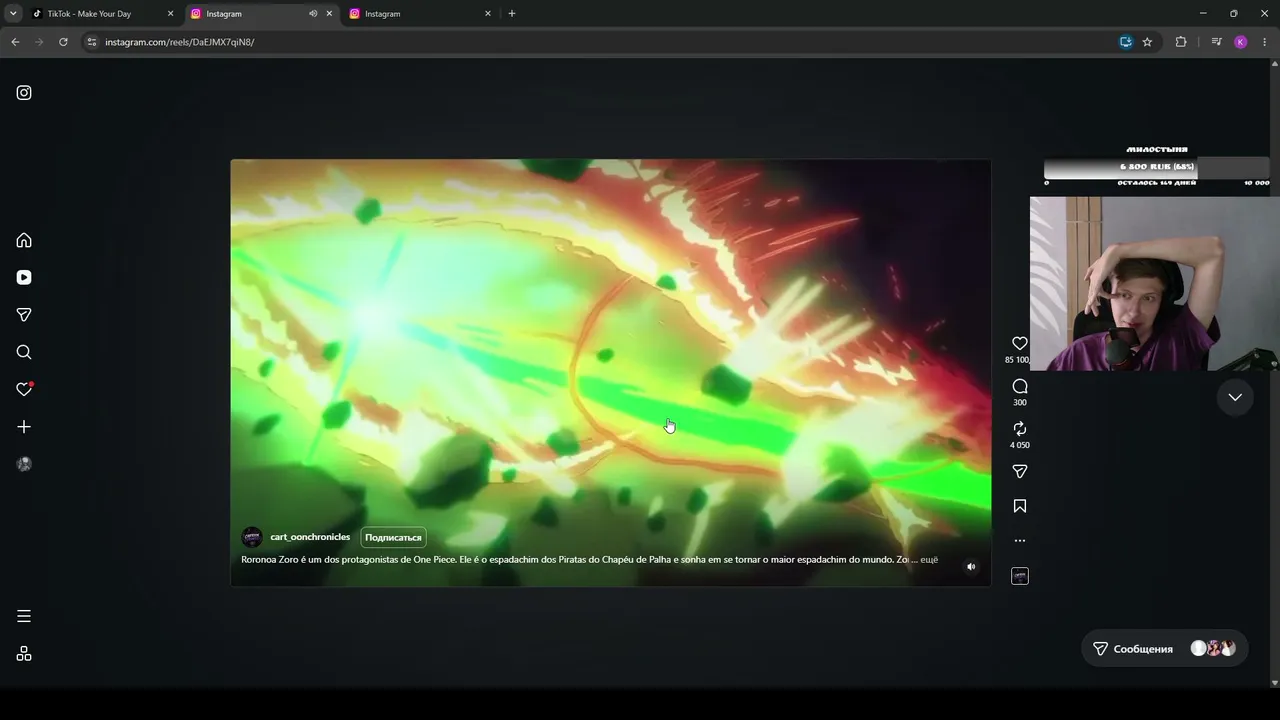Open the browser profile K avatar

[1241, 42]
